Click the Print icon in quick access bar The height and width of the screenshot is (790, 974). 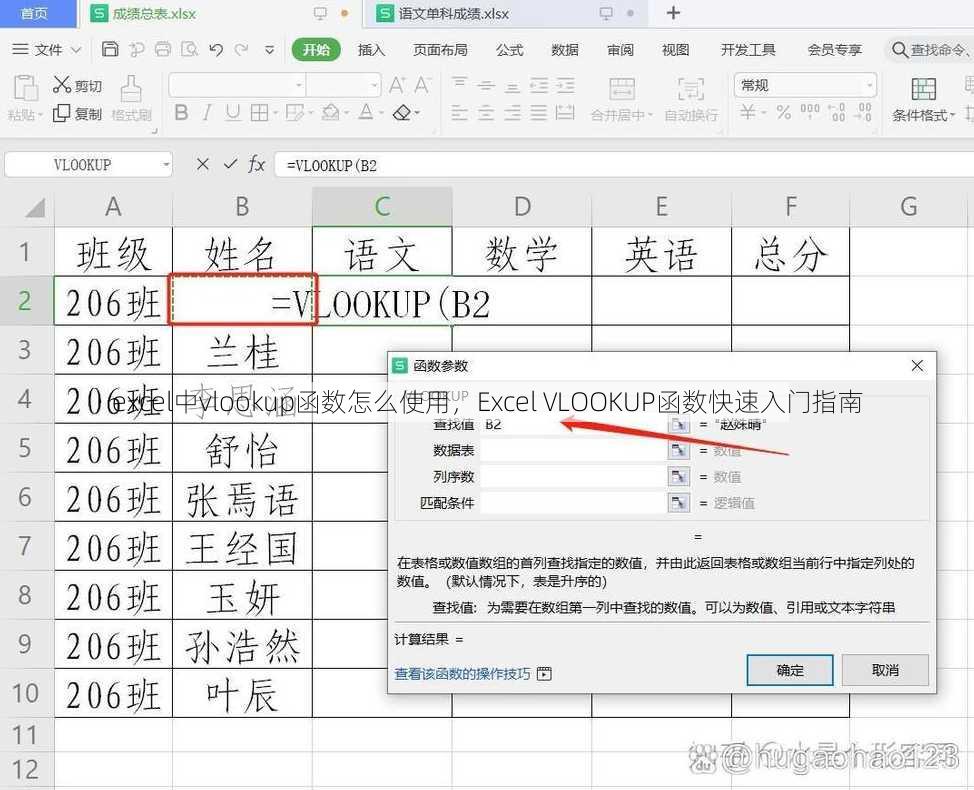pos(163,49)
